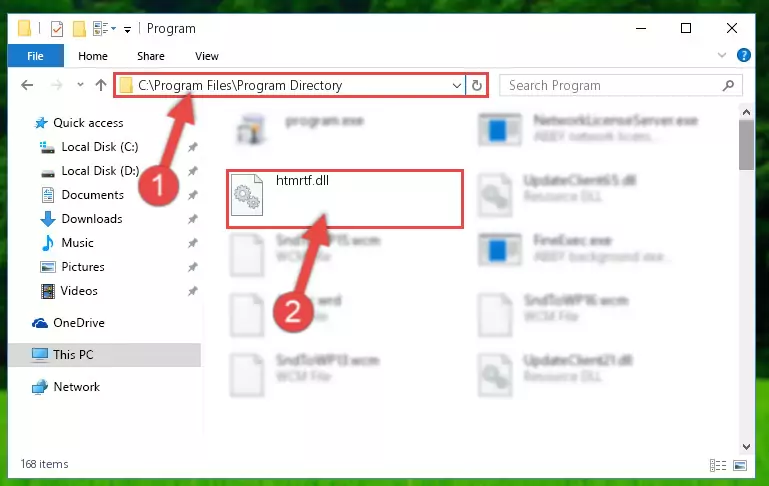Select the htmrtf.dll file icon
Viewport: 769px width, 486px height.
247,195
